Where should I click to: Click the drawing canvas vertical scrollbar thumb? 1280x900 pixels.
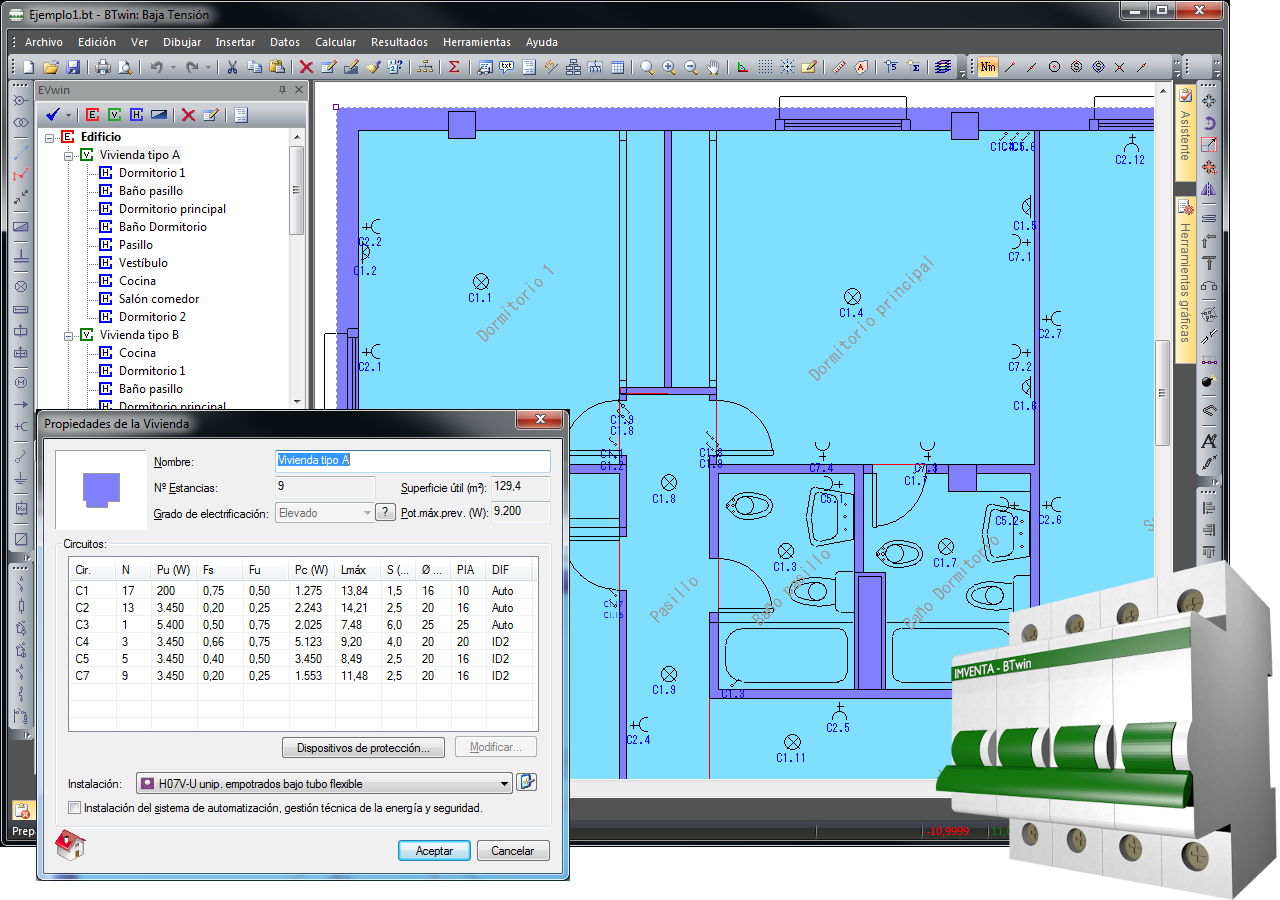click(x=1162, y=392)
